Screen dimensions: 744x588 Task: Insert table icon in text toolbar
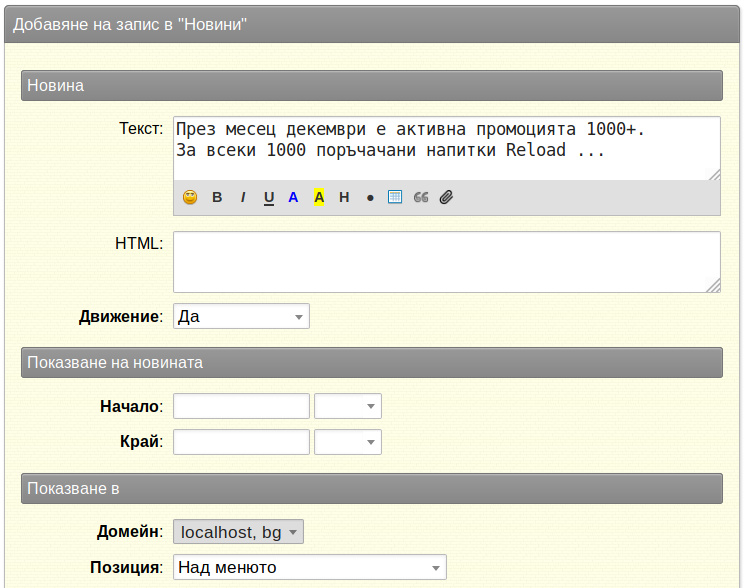(x=395, y=196)
